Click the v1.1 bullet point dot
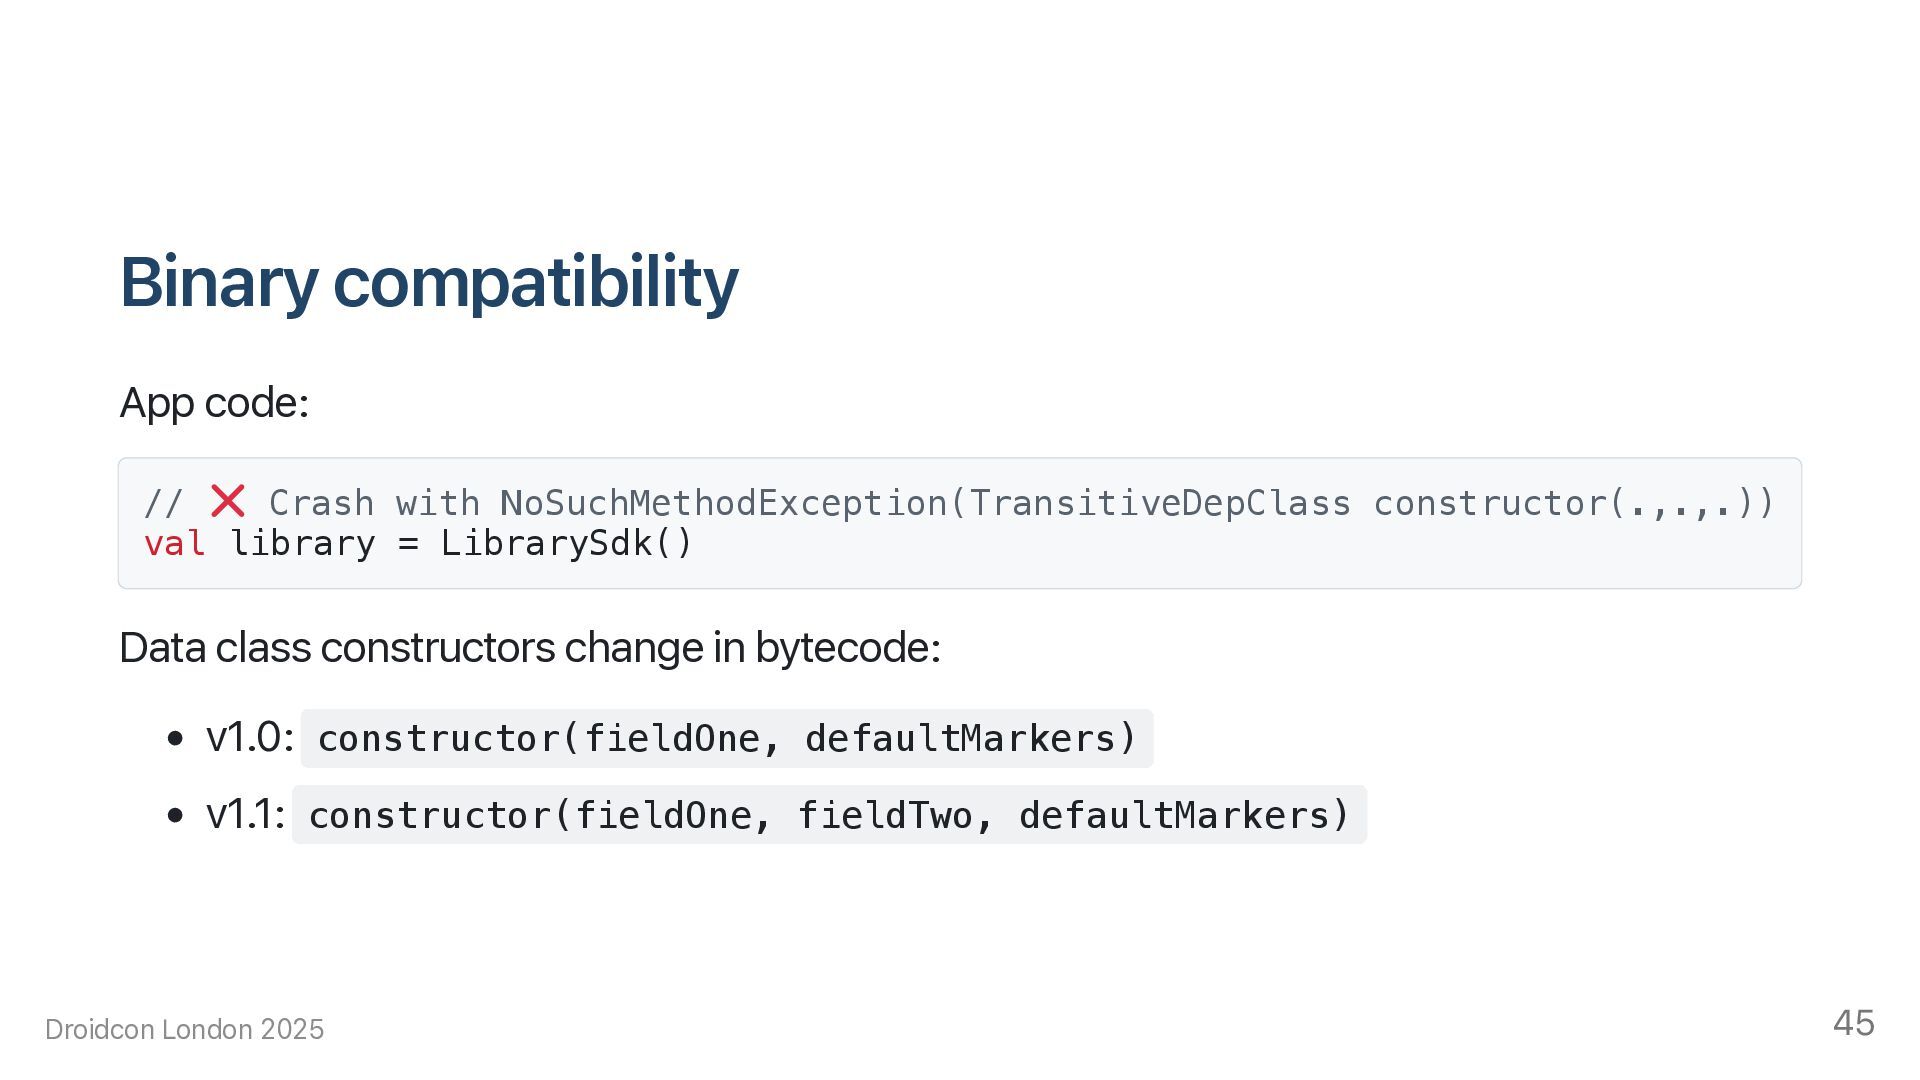The image size is (1920, 1080). pyautogui.click(x=176, y=815)
